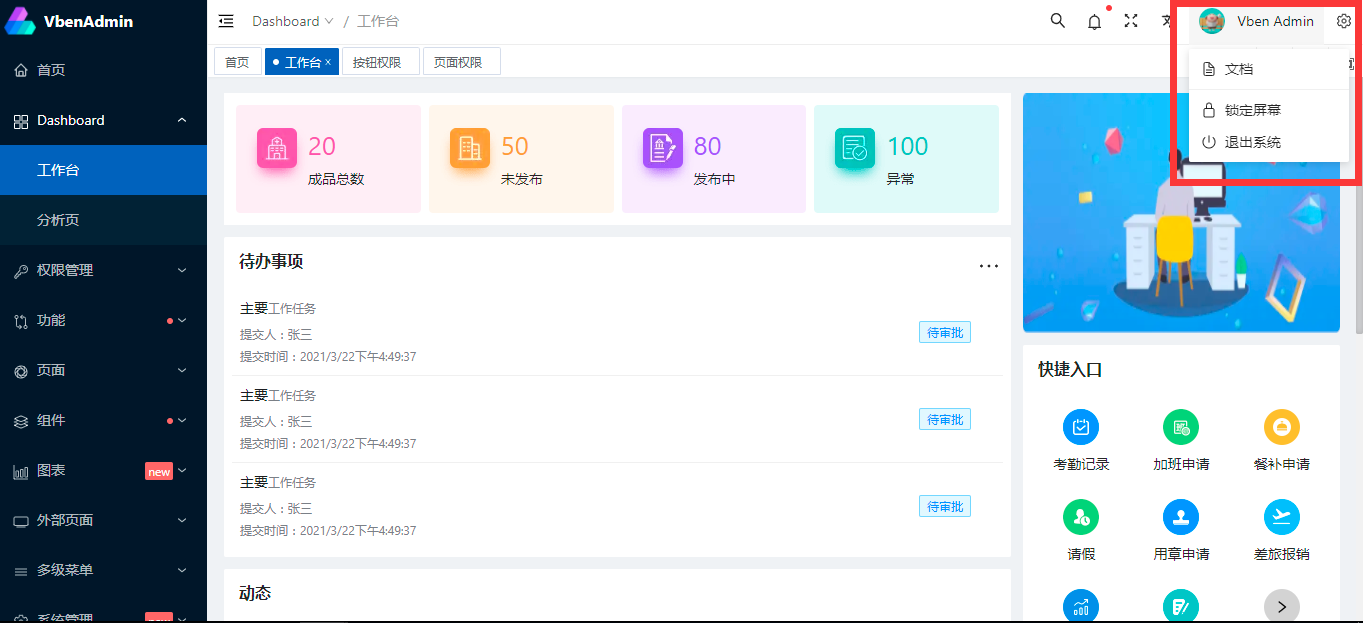Click the 图表 chart icon in sidebar
This screenshot has height=623, width=1363.
(x=21, y=471)
